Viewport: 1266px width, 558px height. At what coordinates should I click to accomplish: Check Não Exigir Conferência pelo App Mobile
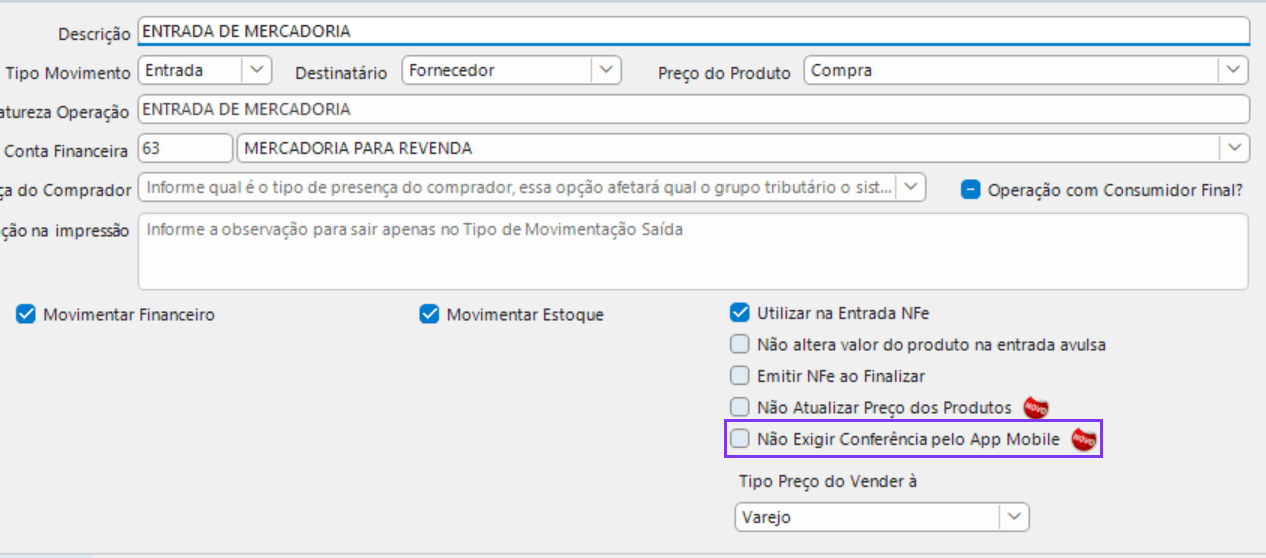739,438
